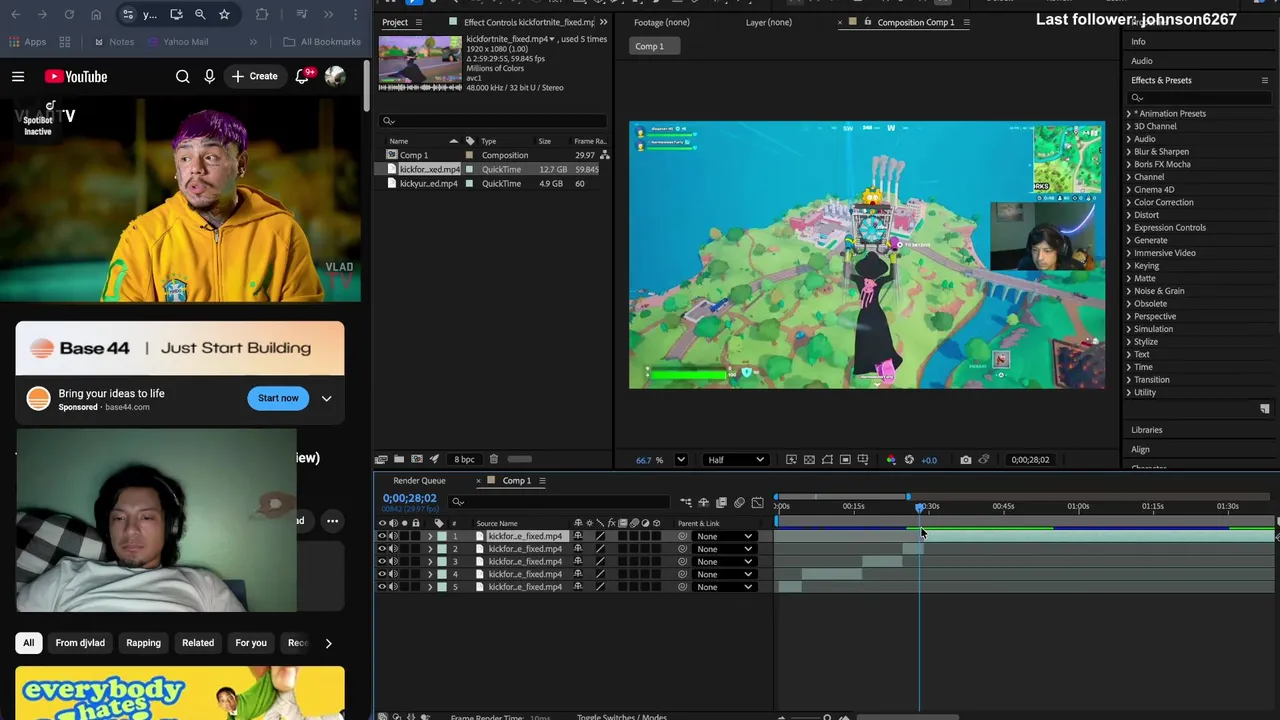The width and height of the screenshot is (1280, 720).
Task: Click the browser reload button
Action: click(69, 14)
